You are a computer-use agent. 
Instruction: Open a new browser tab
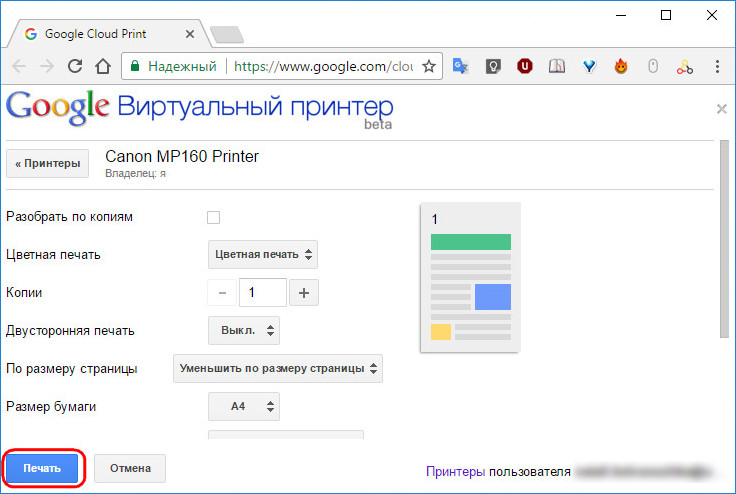(227, 35)
